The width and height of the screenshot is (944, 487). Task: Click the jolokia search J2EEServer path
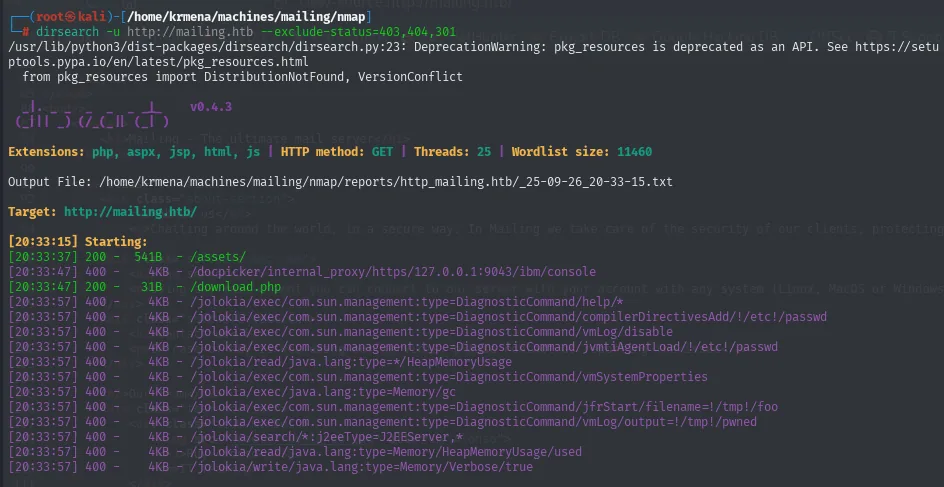coord(326,438)
